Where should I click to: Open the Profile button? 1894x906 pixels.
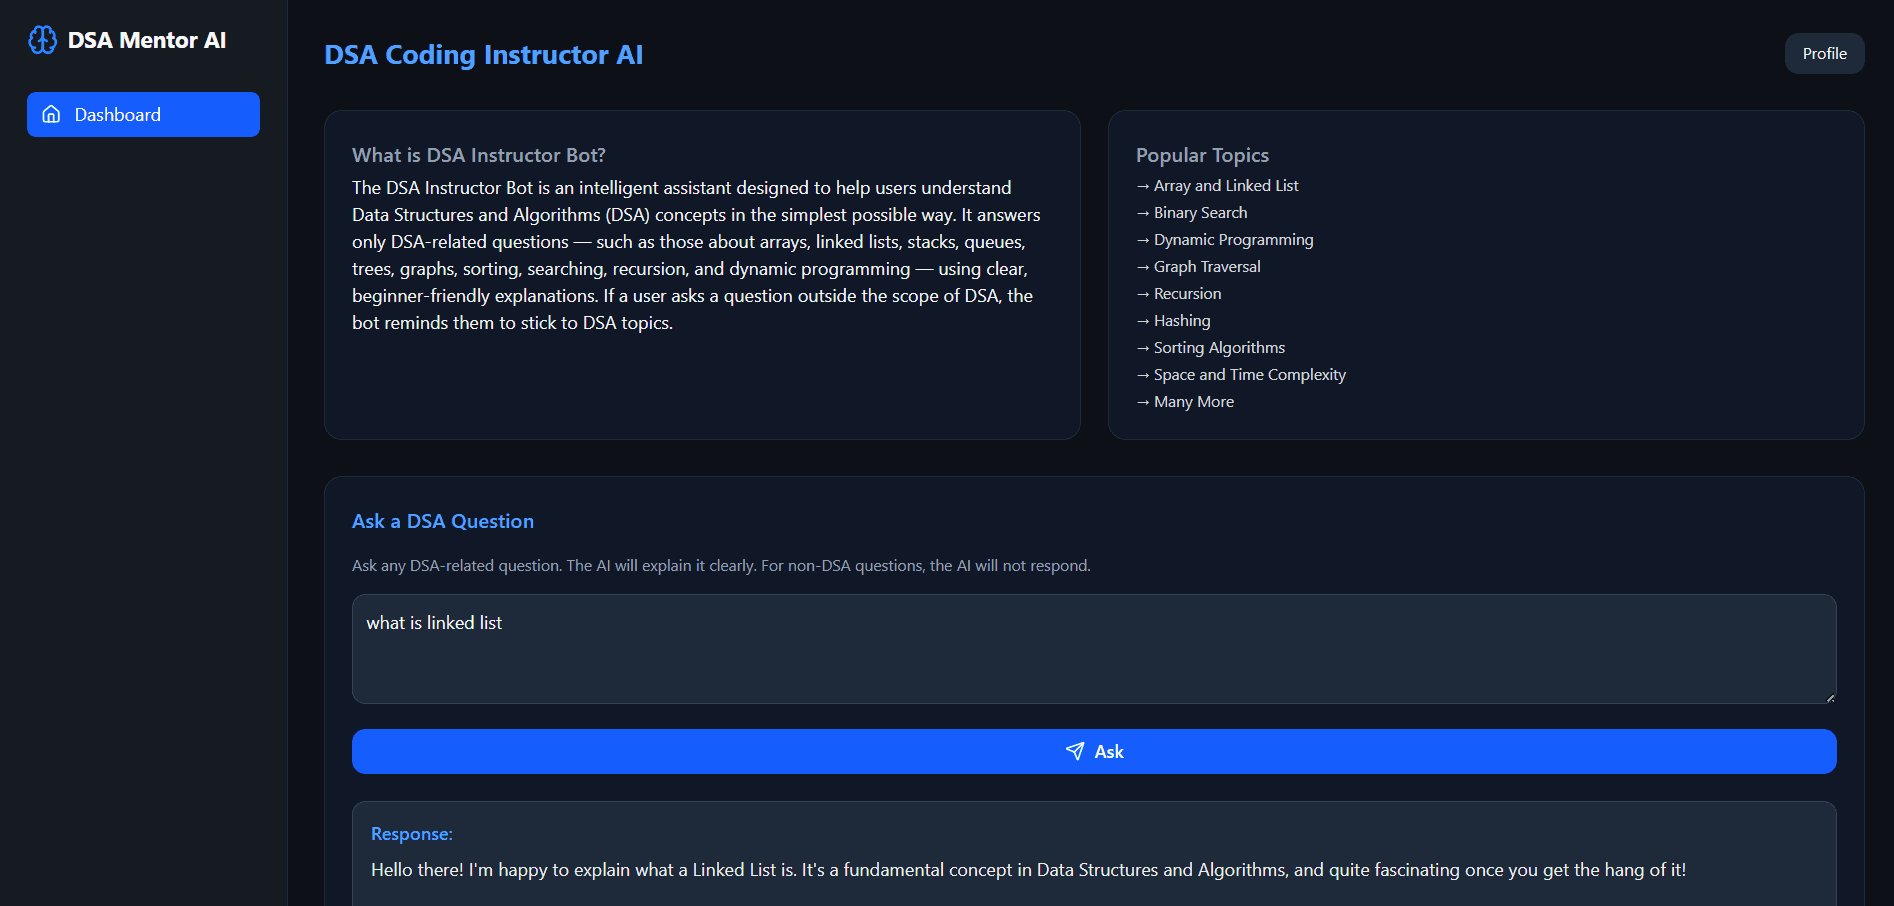[1823, 54]
